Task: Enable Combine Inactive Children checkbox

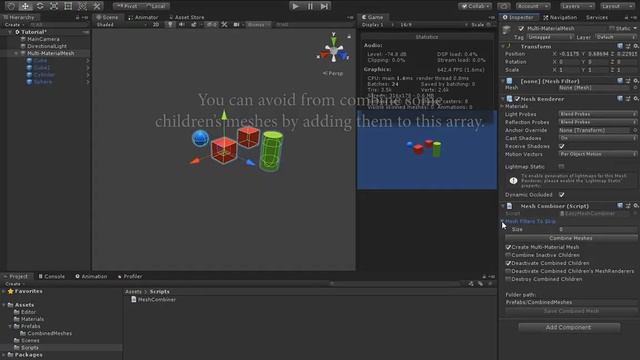Action: click(508, 255)
